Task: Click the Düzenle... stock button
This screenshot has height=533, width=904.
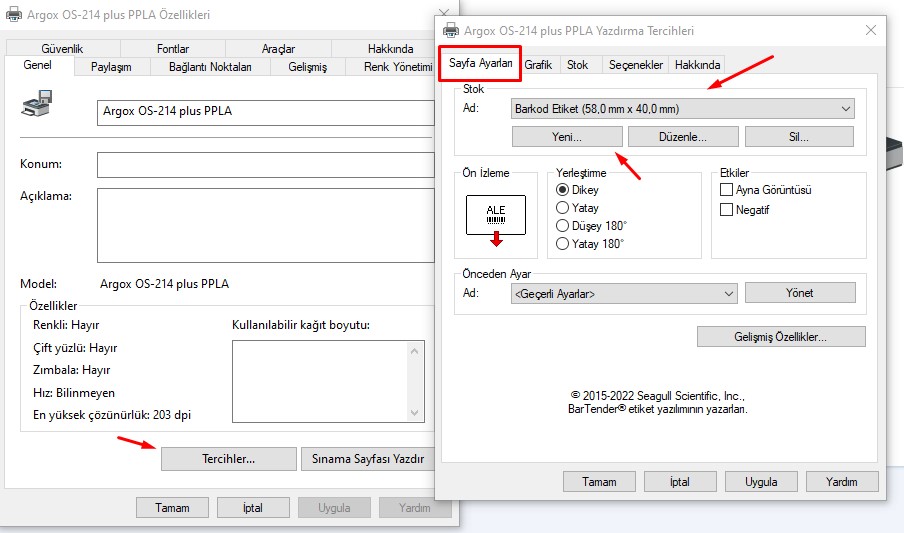Action: pos(683,137)
